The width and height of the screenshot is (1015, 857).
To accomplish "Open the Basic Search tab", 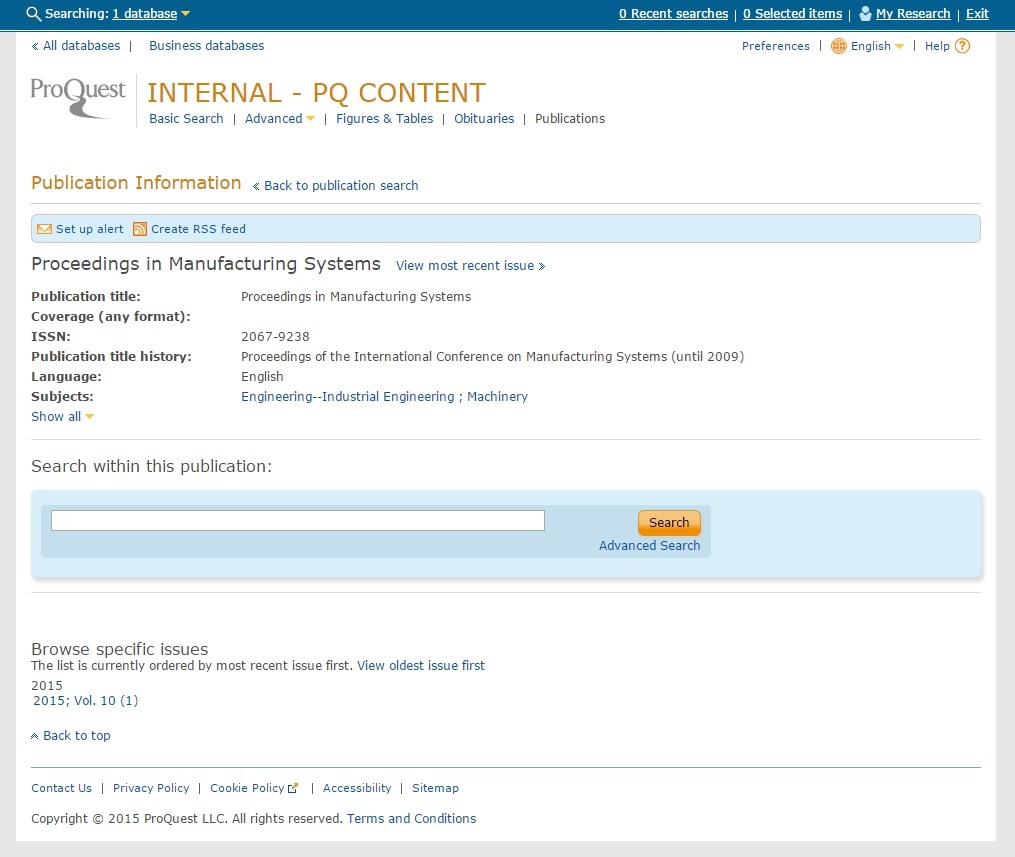I will point(186,118).
